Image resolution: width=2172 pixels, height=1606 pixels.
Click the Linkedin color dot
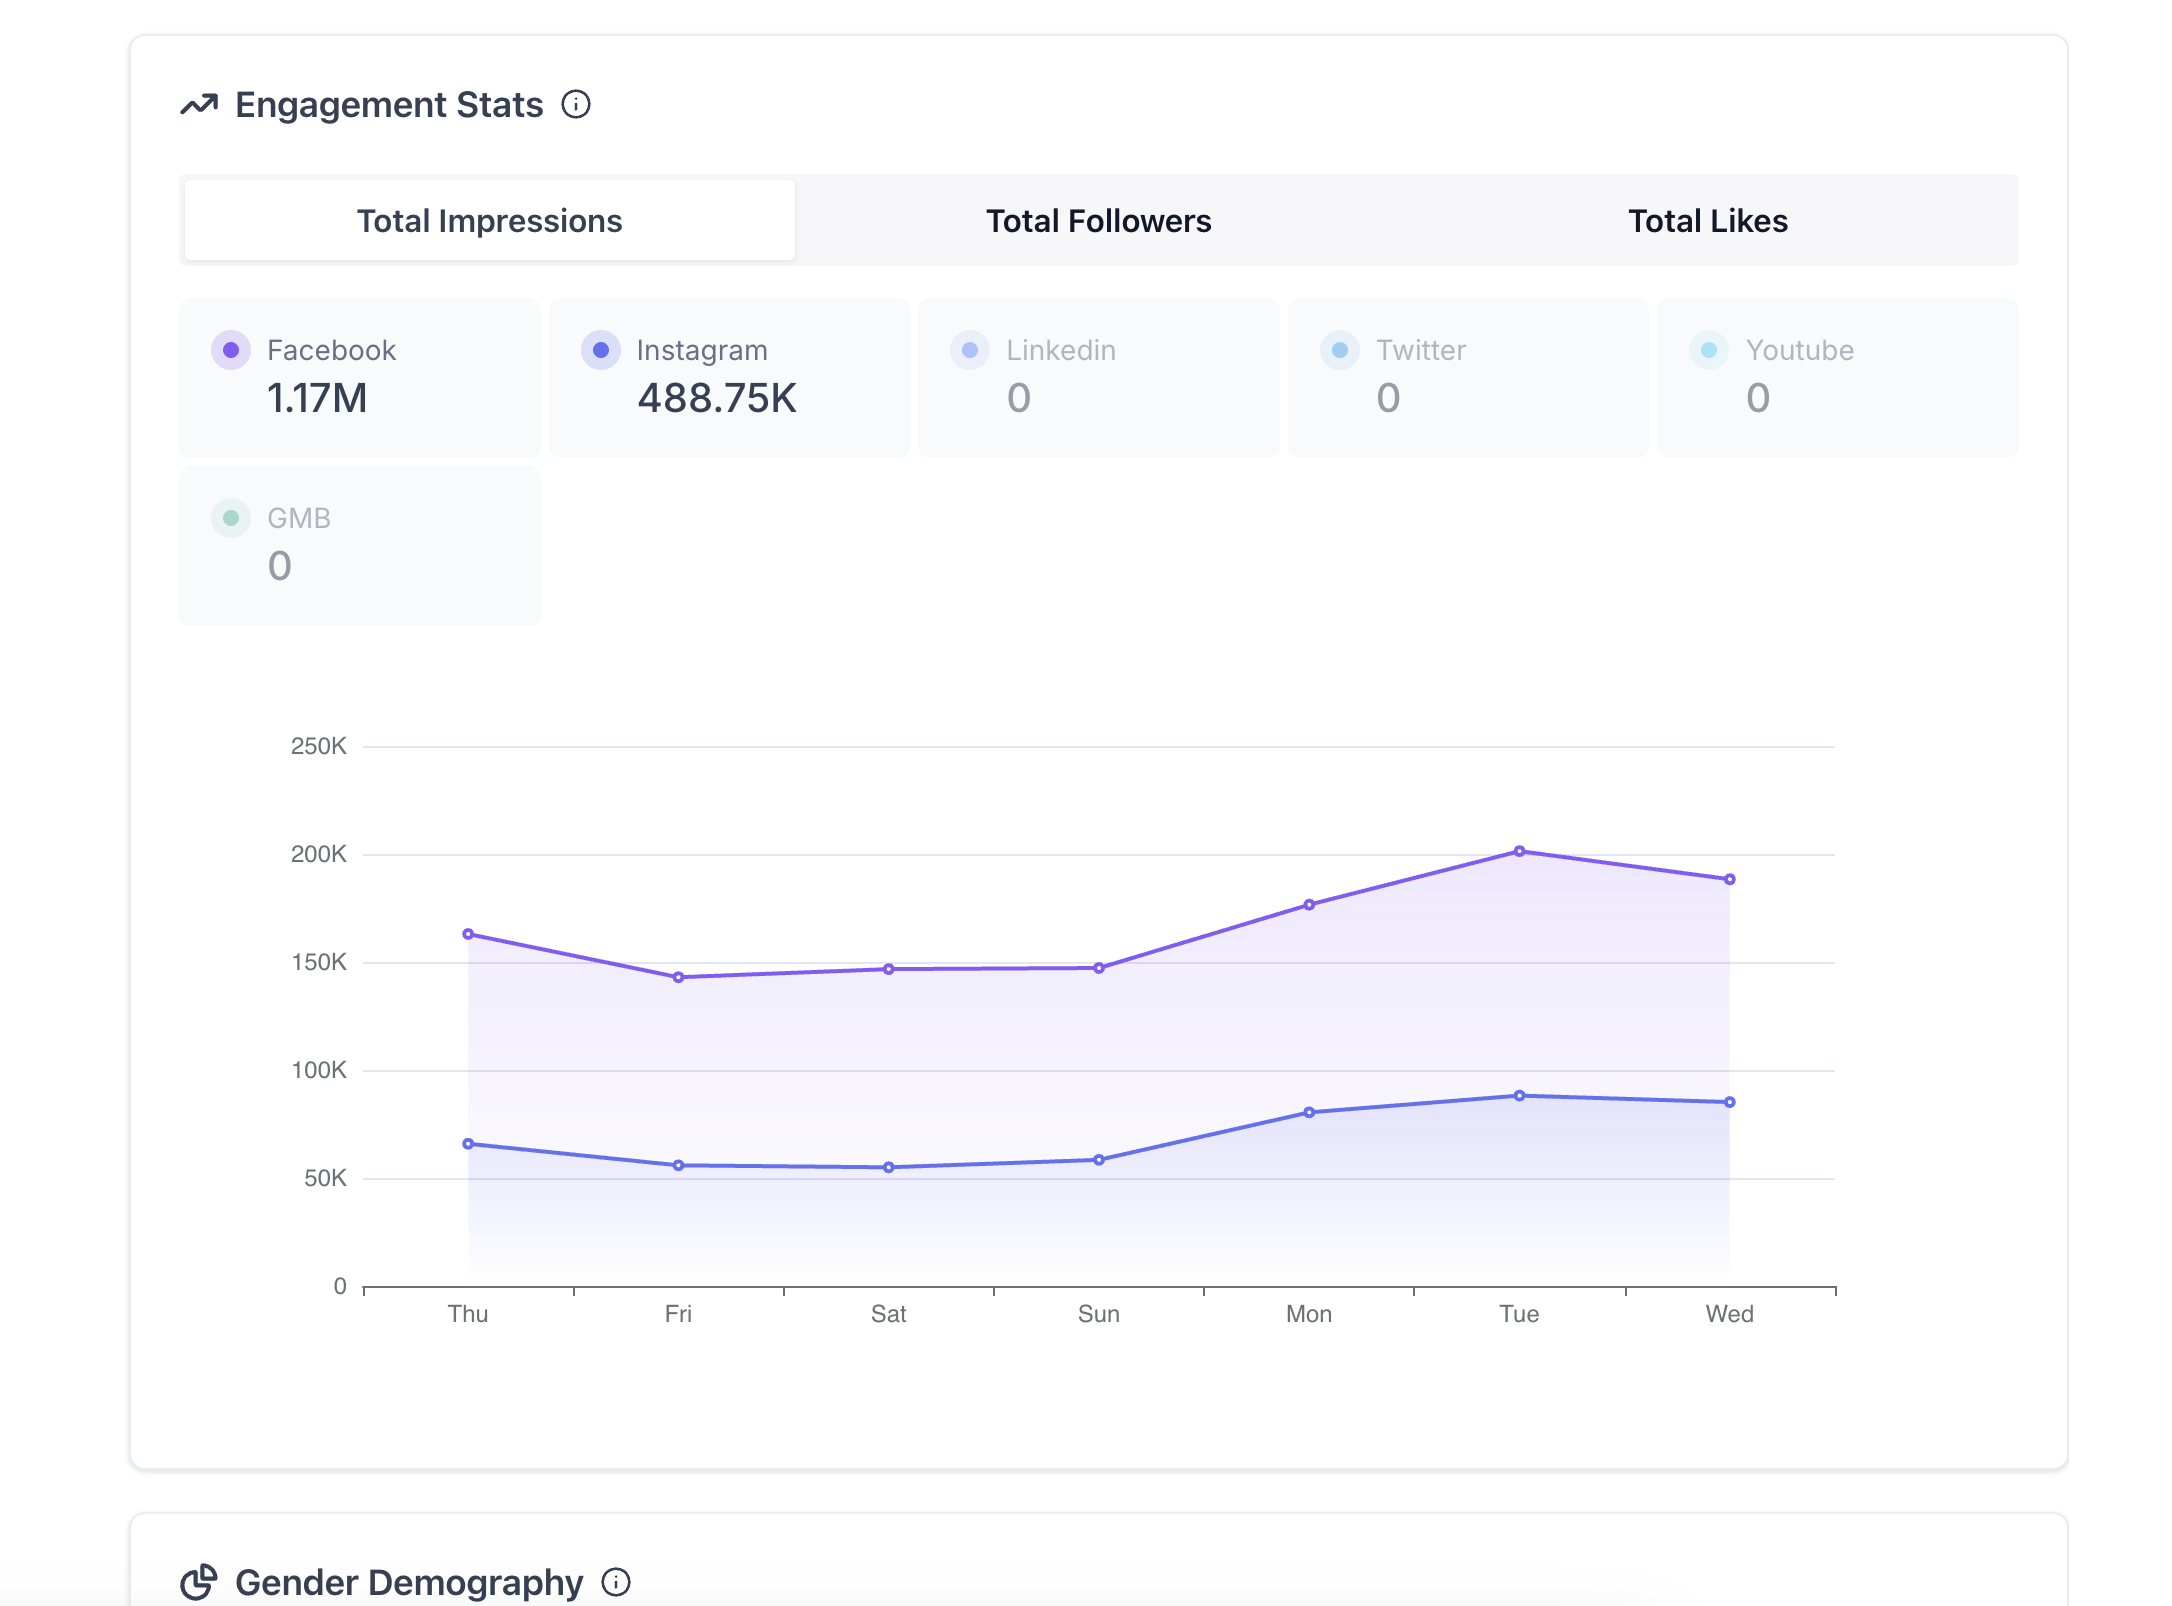coord(970,350)
